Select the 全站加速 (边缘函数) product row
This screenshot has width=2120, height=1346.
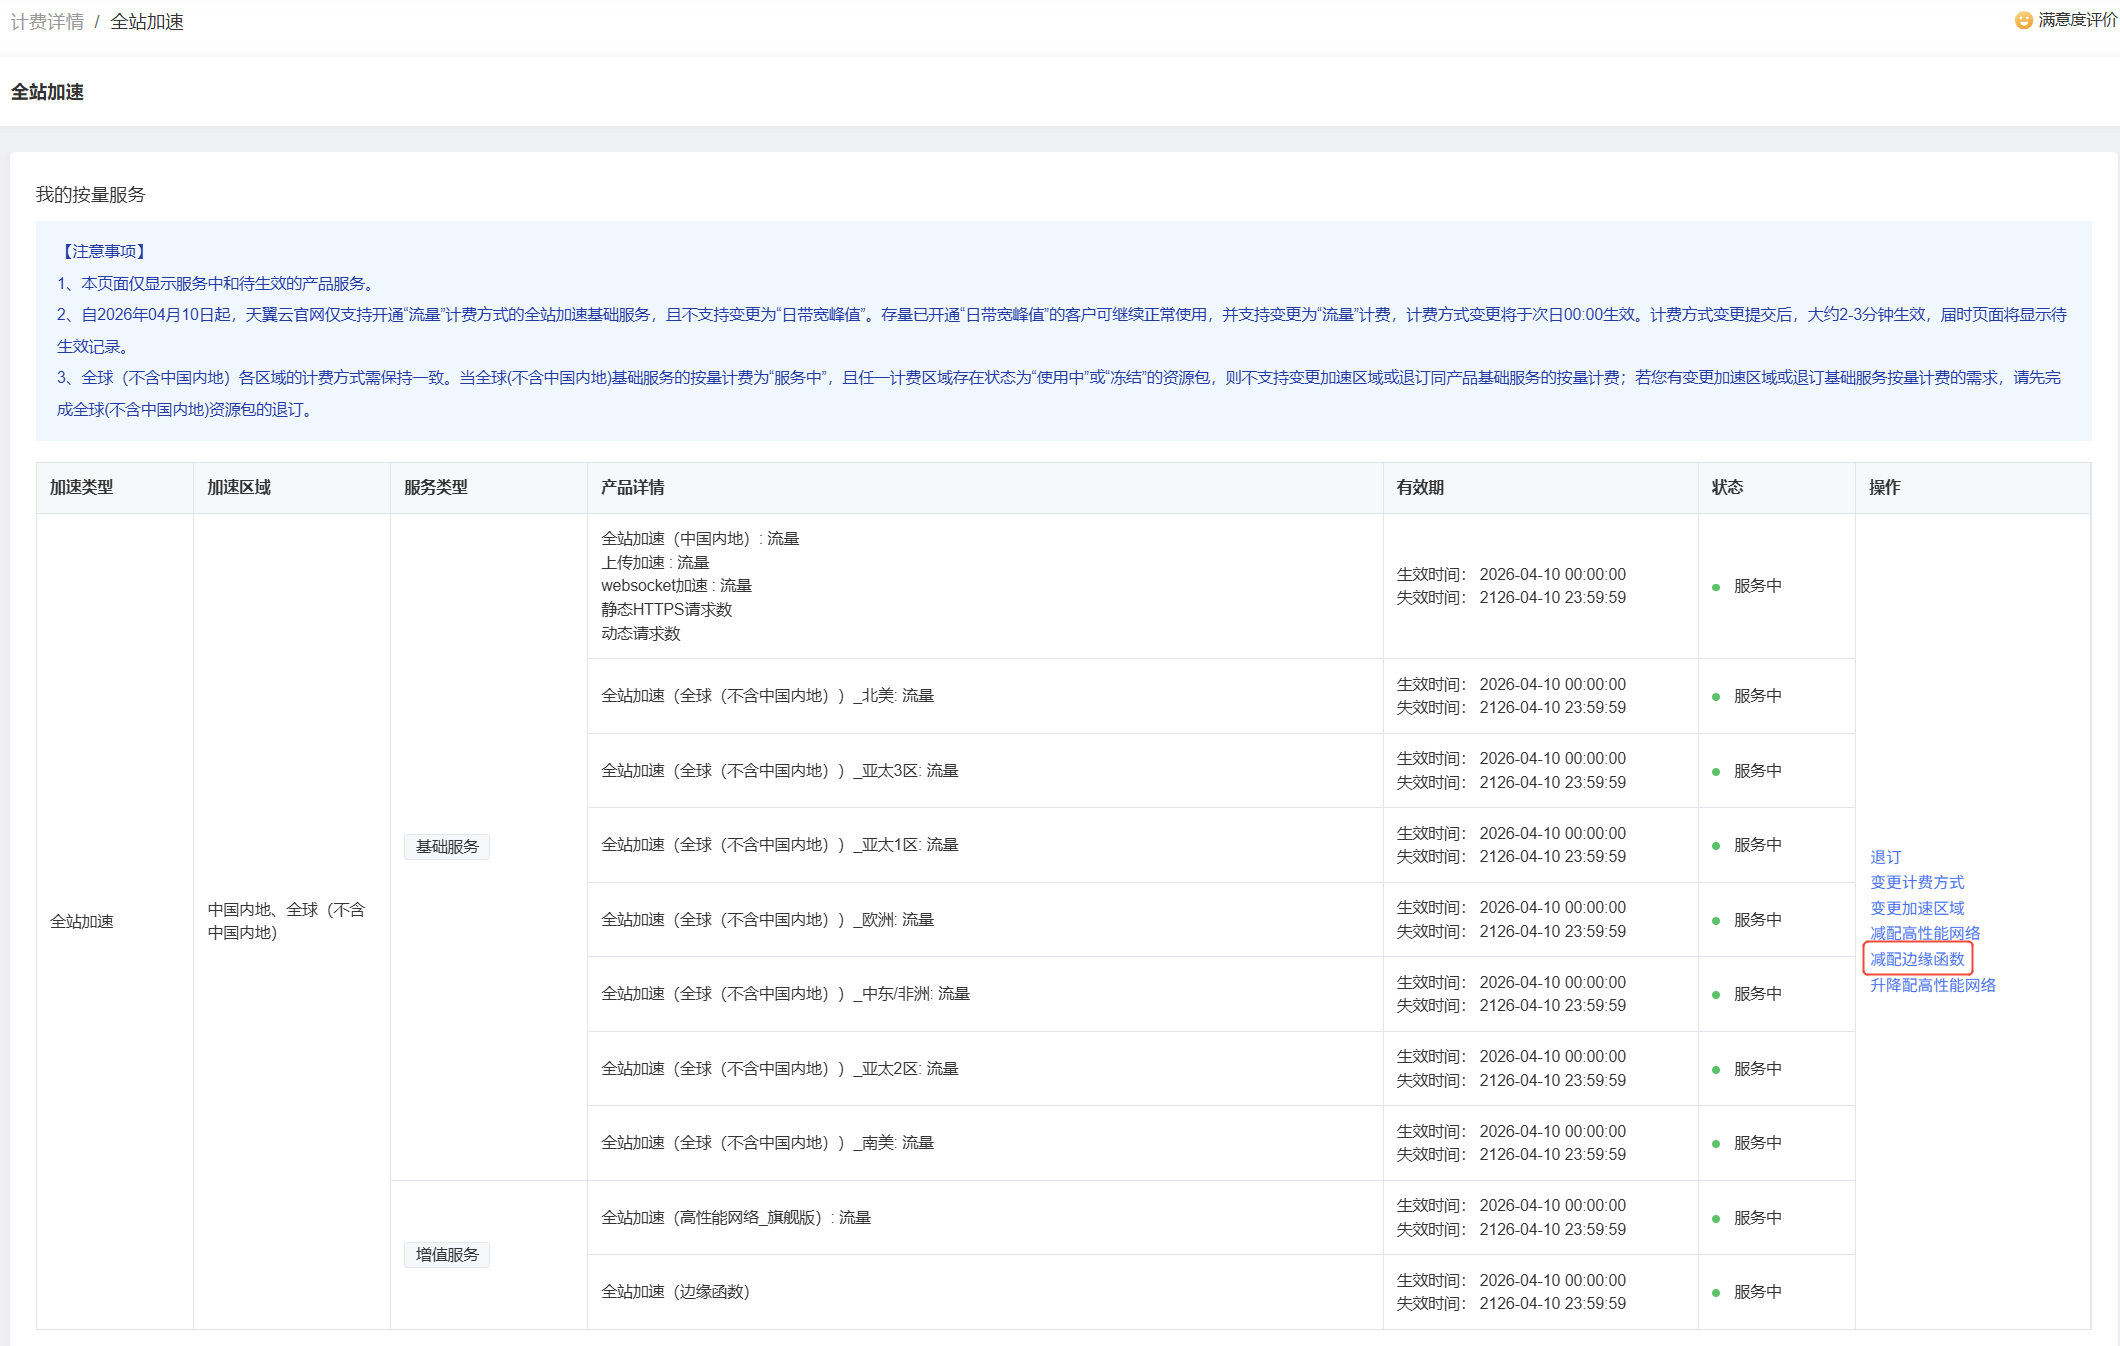(x=675, y=1292)
